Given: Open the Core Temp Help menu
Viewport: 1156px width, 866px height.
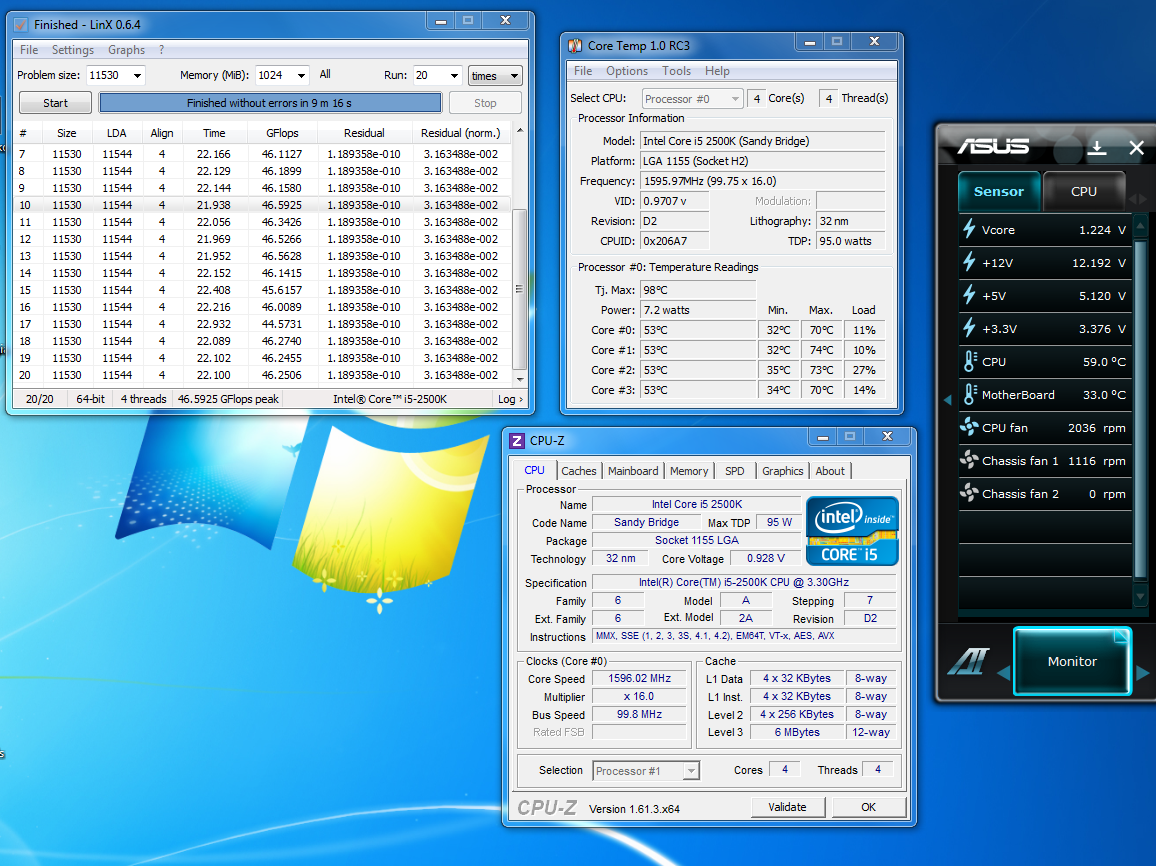Looking at the screenshot, I should [x=717, y=71].
